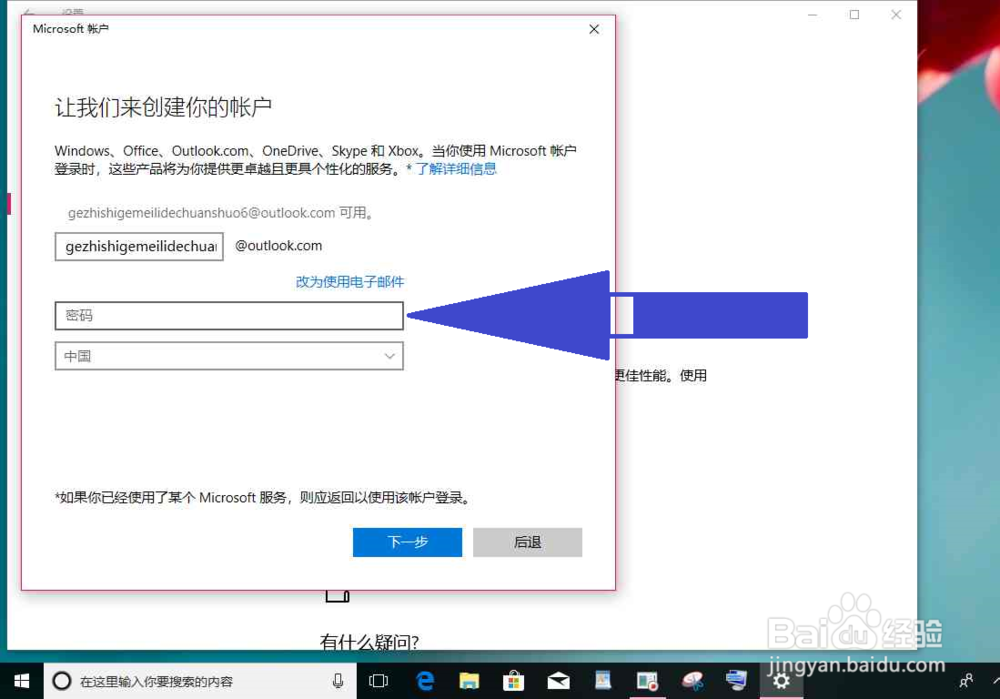
Task: Open the Windows Start menu
Action: pos(21,681)
